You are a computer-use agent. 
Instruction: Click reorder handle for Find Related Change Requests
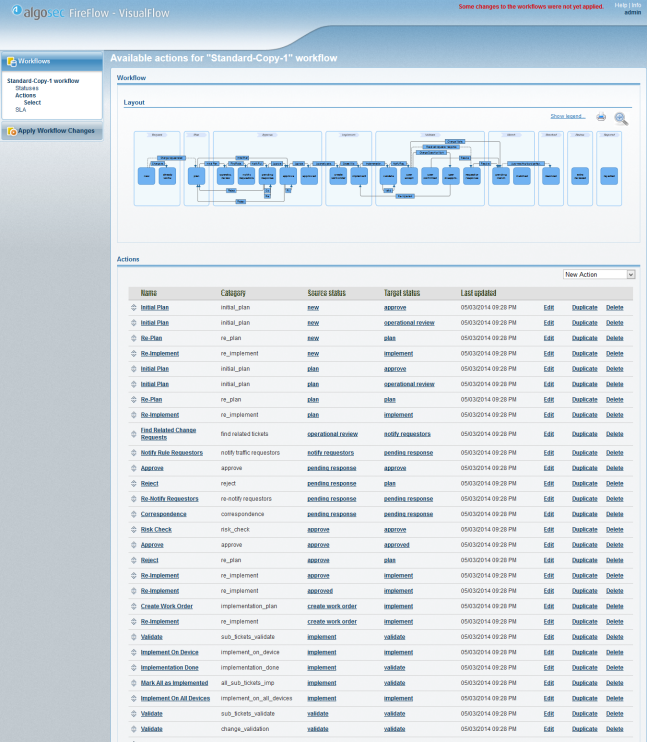click(x=133, y=434)
